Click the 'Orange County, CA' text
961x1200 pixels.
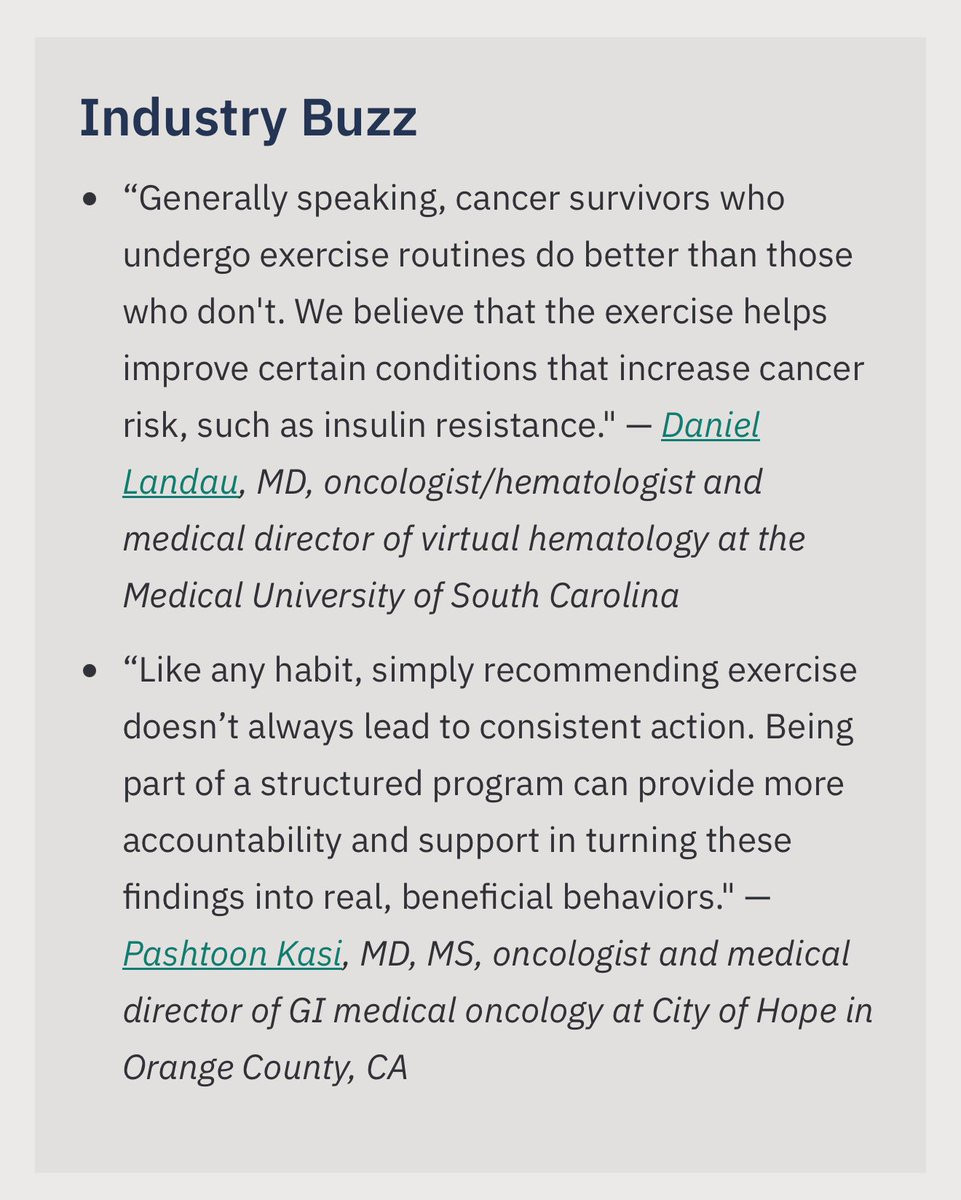pos(265,1067)
